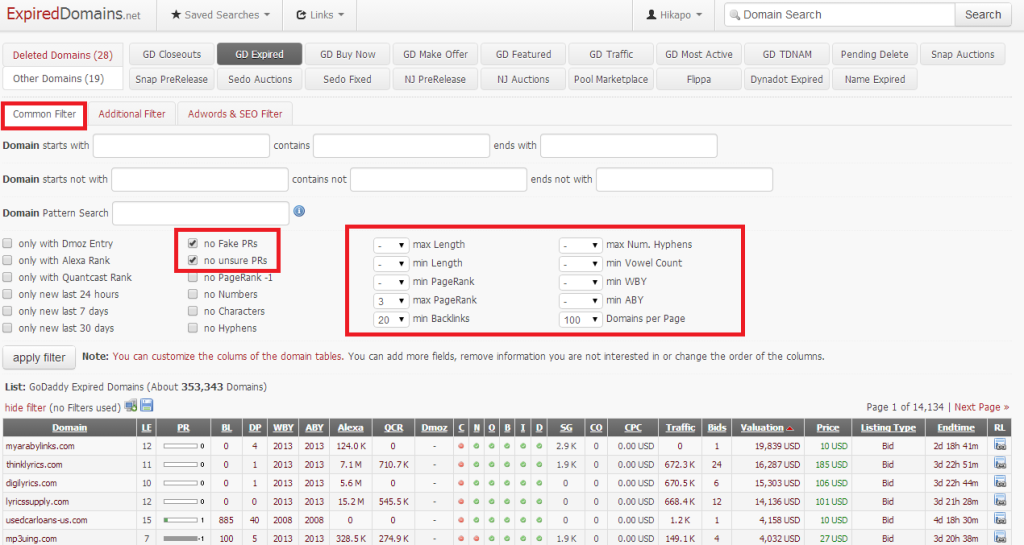
Task: Open the Adwords & SEO Filter tab
Action: (235, 114)
